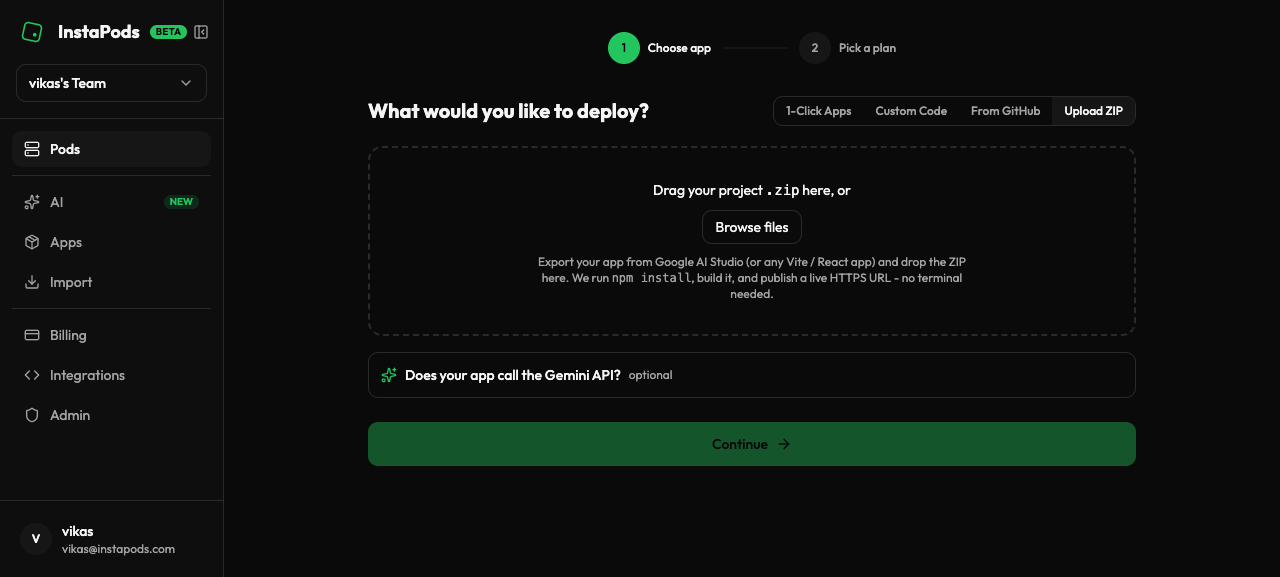Click the AI sparkle icon in sidebar
This screenshot has height=577, width=1280.
31,202
